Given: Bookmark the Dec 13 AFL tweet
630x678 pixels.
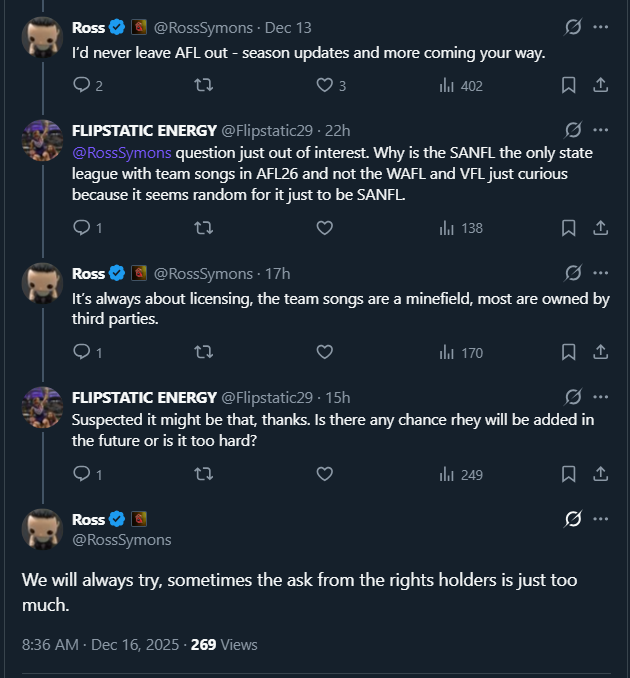Looking at the screenshot, I should (568, 86).
